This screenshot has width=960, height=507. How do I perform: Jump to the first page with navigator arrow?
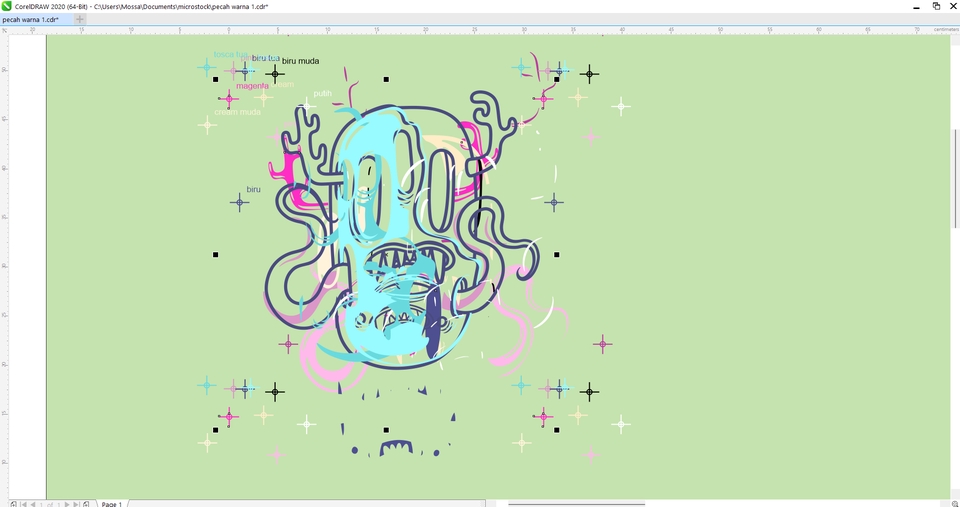[23, 504]
